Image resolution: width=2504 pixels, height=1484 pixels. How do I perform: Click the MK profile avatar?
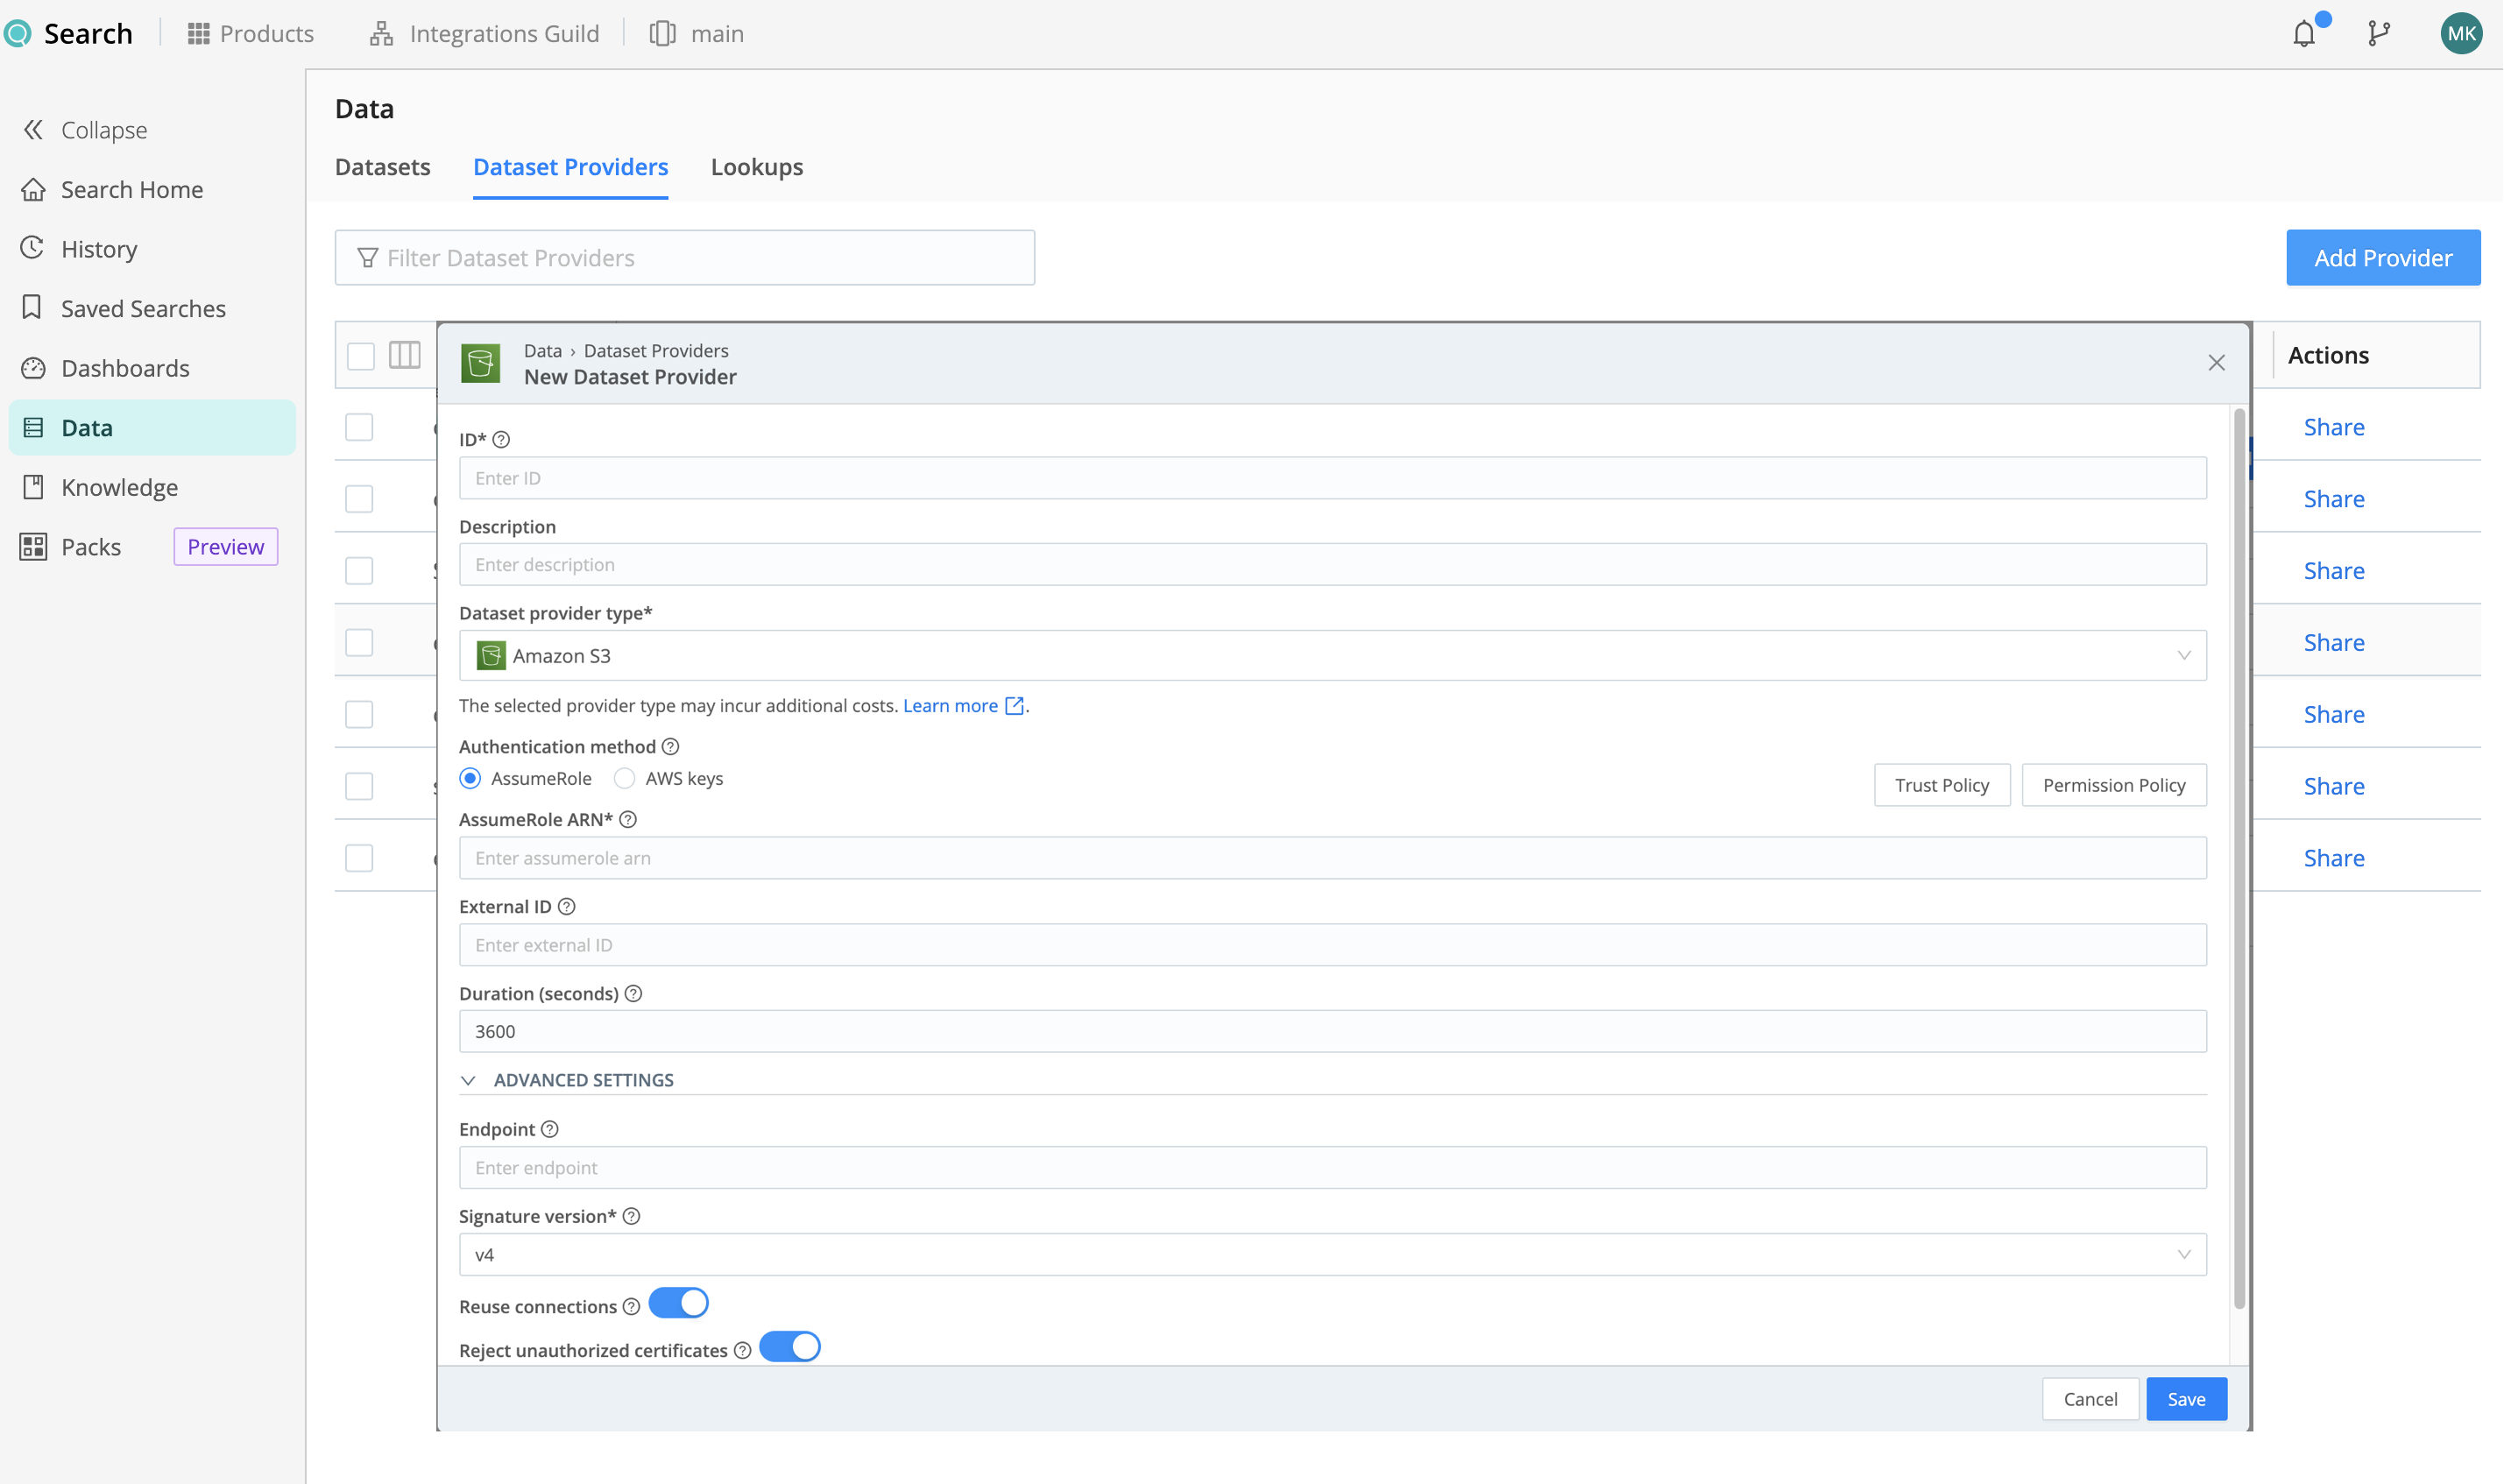coord(2462,33)
